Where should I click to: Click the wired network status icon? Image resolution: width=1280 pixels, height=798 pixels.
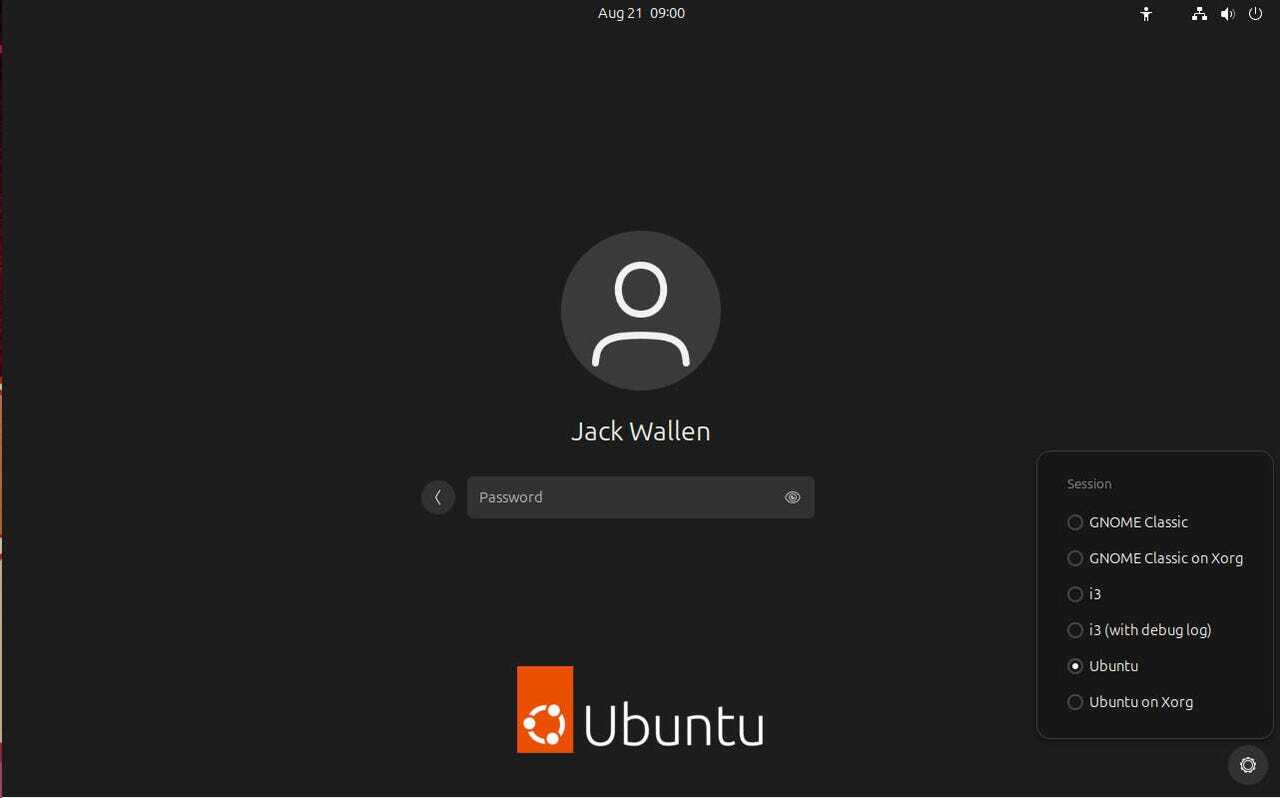(x=1199, y=14)
